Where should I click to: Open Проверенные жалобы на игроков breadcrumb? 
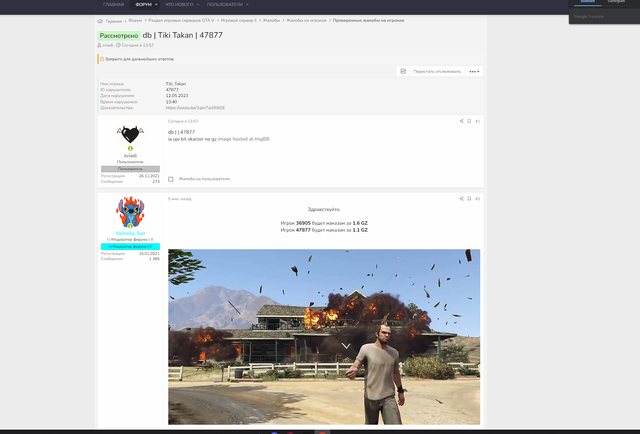[x=368, y=20]
